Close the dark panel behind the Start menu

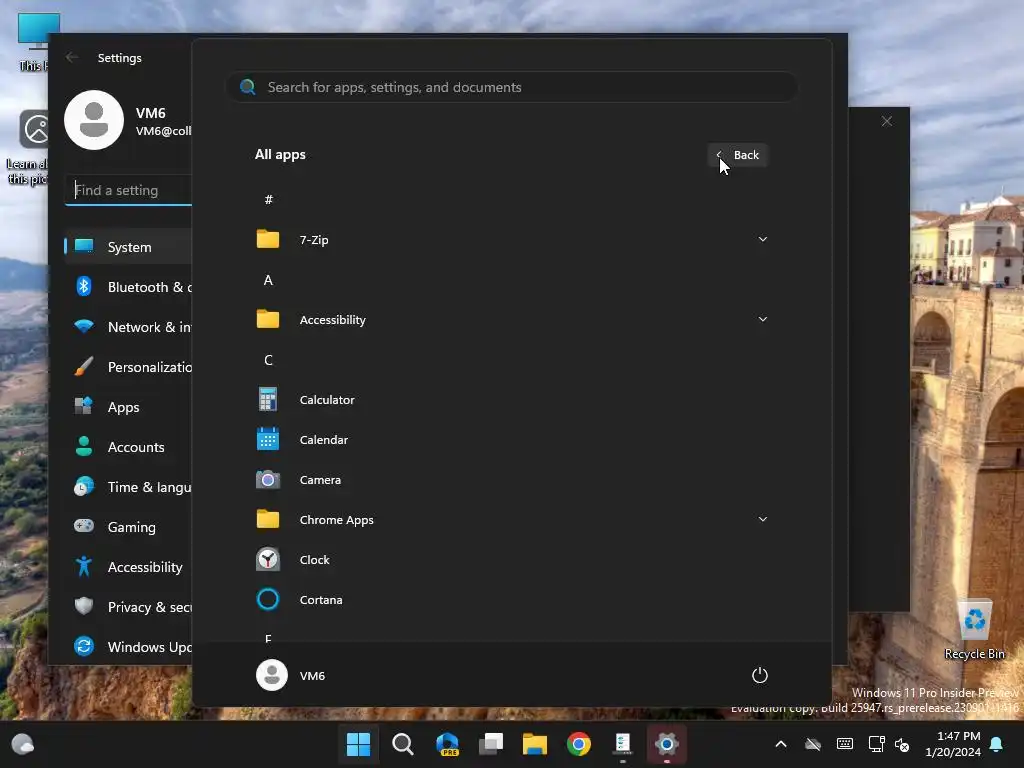(x=886, y=121)
